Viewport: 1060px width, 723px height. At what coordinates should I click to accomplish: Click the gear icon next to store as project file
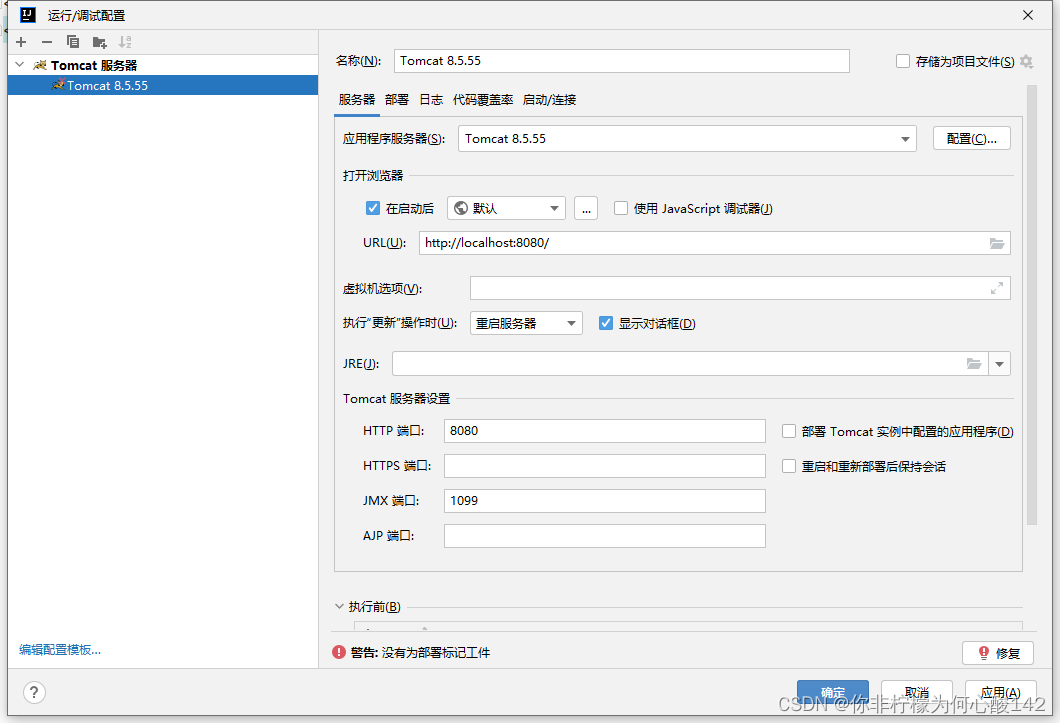[1027, 62]
